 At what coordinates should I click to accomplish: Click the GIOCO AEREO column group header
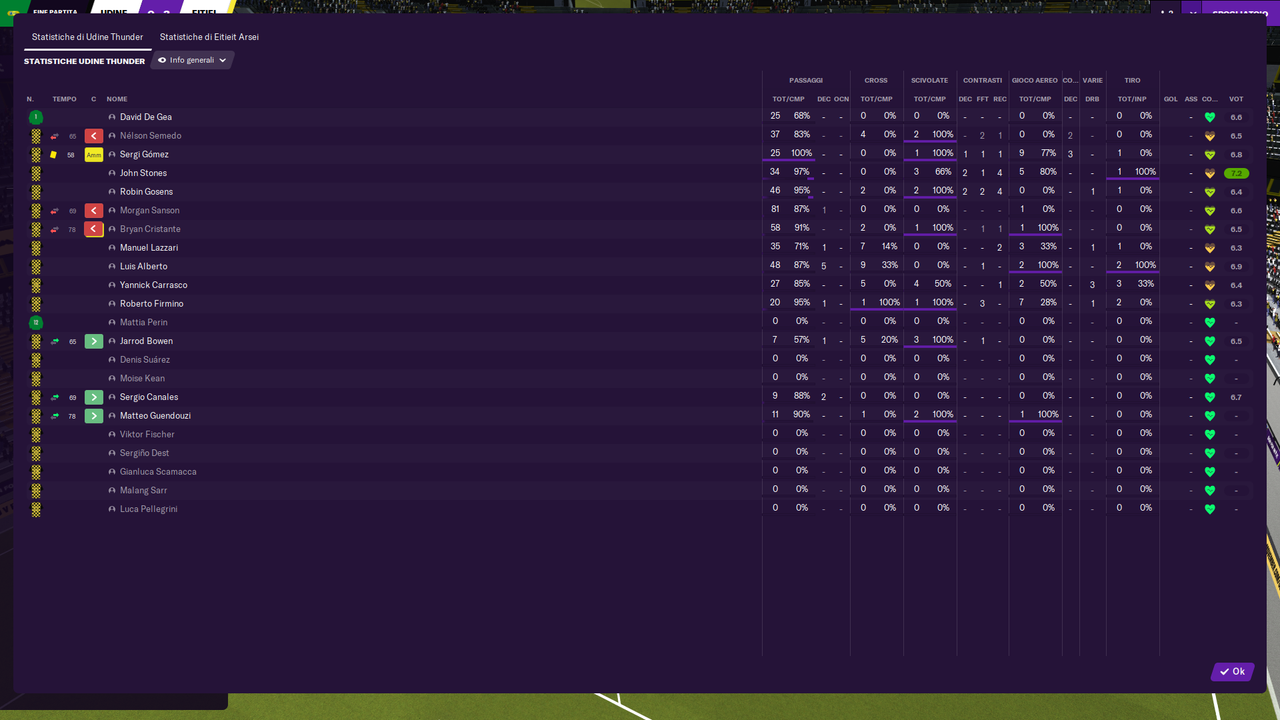click(x=1035, y=80)
